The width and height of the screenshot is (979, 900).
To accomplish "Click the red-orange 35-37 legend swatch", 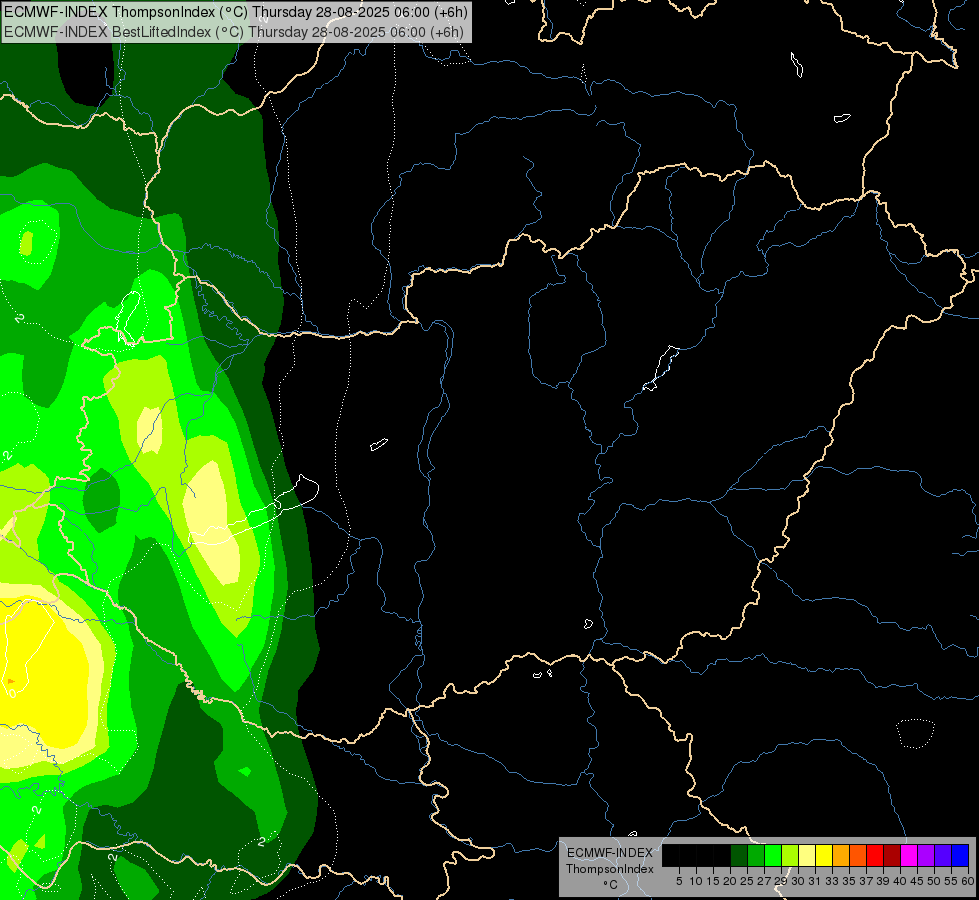I will coord(858,855).
